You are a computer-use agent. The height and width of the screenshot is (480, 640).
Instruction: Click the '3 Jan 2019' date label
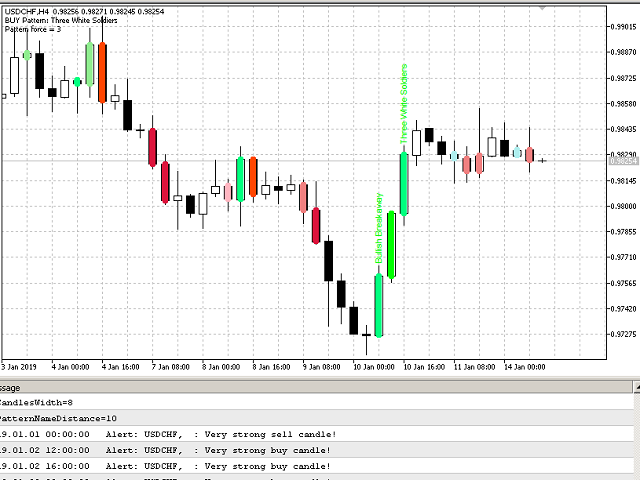click(x=19, y=367)
